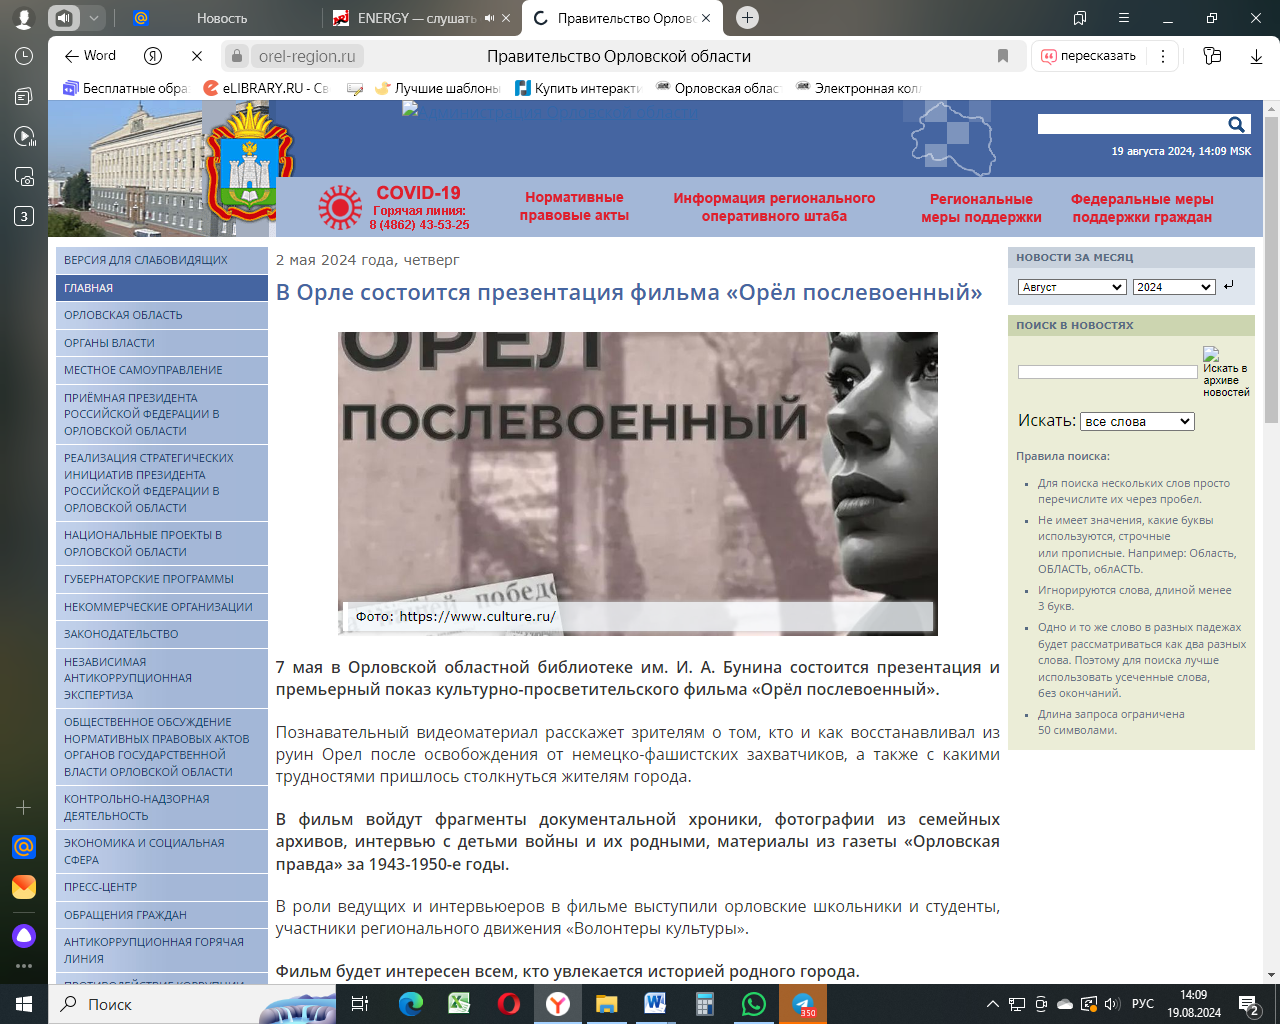The height and width of the screenshot is (1024, 1280).
Task: Expand the 'все слова' search mode dropdown
Action: click(1137, 421)
